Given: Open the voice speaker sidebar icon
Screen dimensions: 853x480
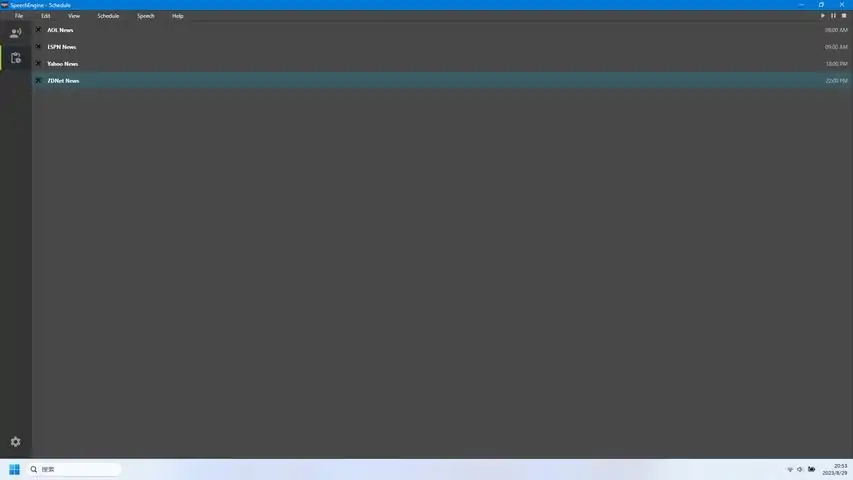Looking at the screenshot, I should (x=15, y=33).
